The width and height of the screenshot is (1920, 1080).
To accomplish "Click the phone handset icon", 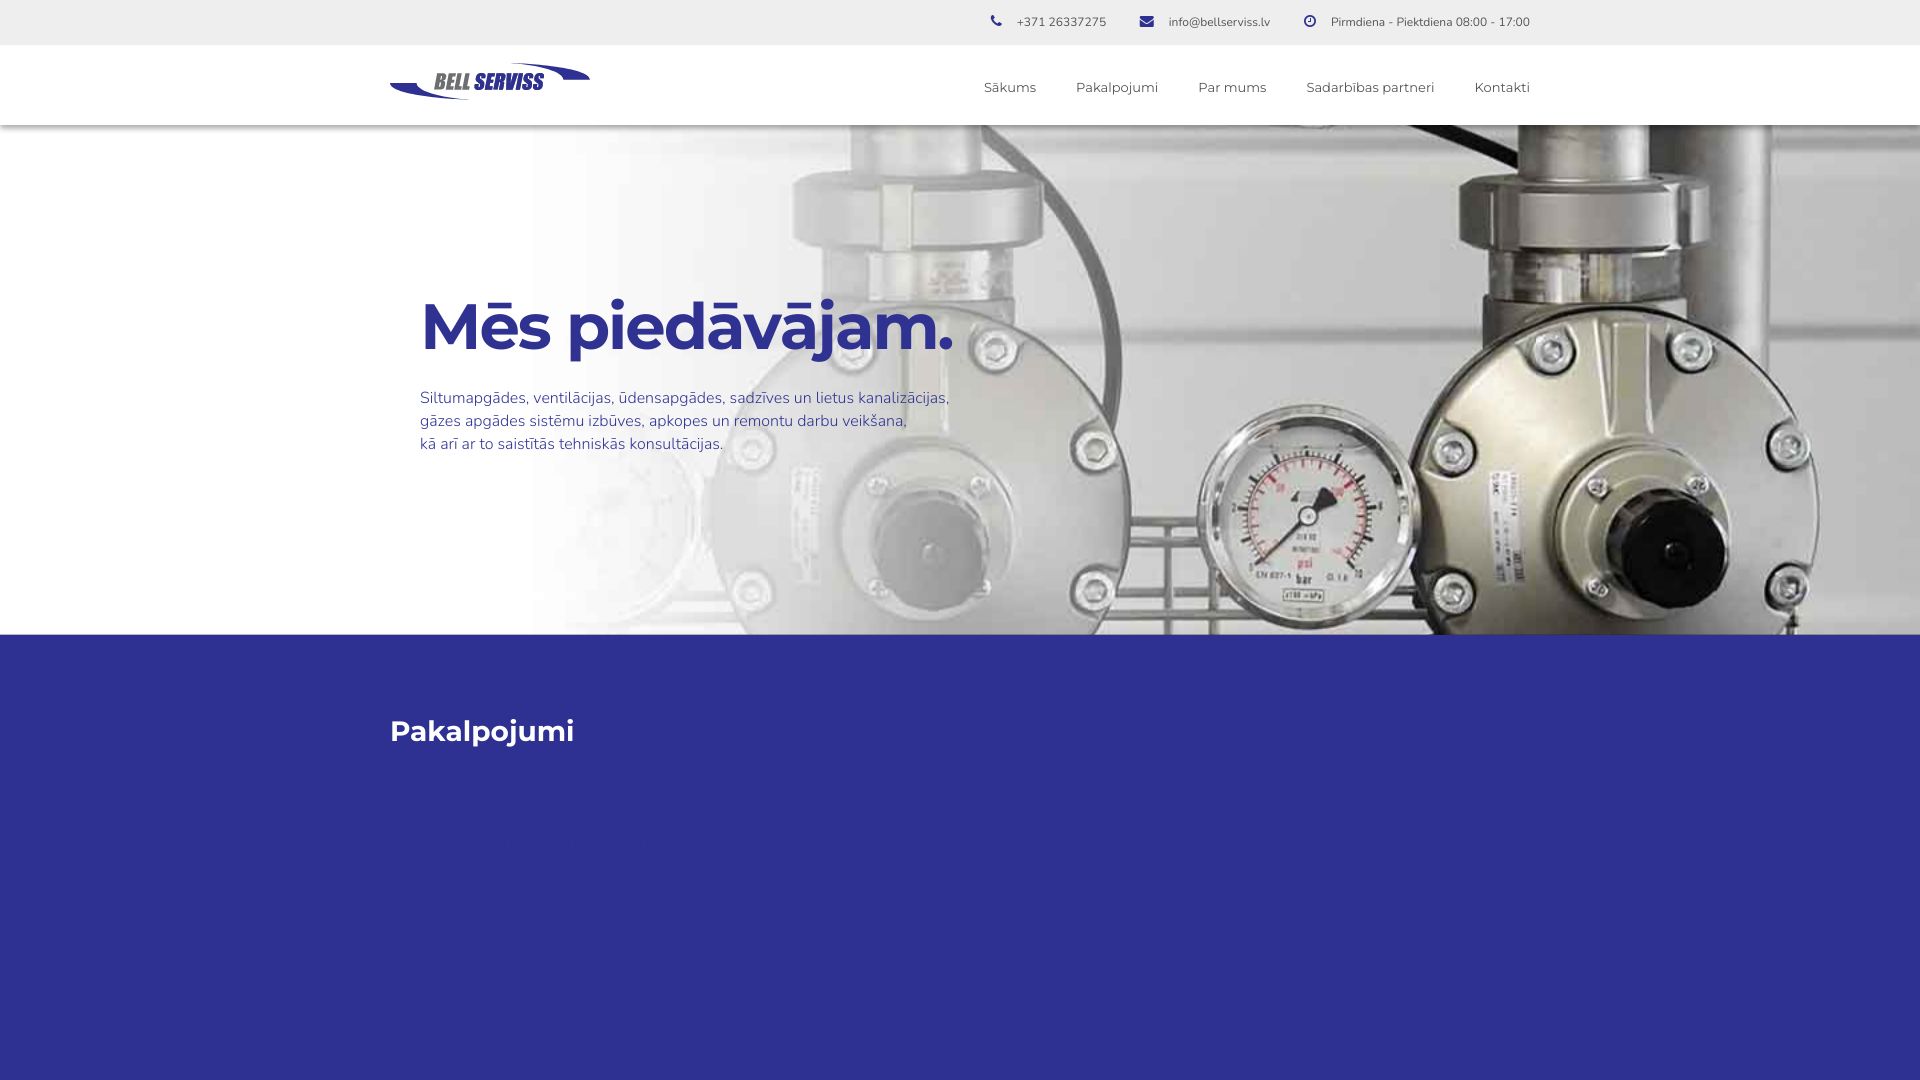I will tap(996, 21).
